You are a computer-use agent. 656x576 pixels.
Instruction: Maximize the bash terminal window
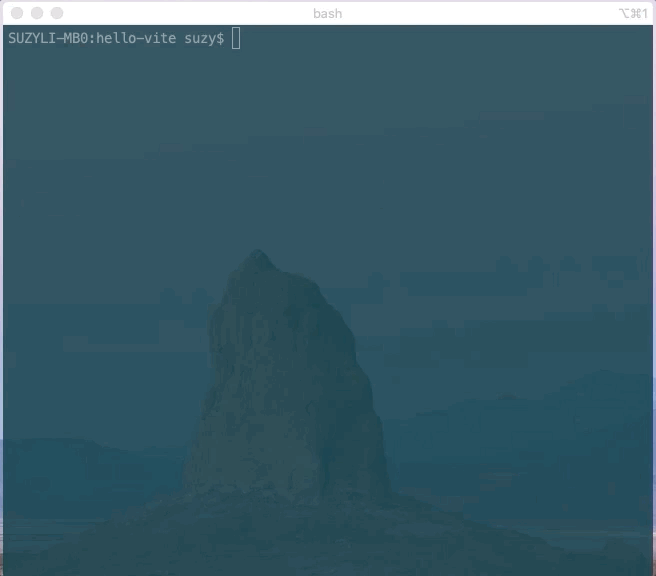pos(57,13)
